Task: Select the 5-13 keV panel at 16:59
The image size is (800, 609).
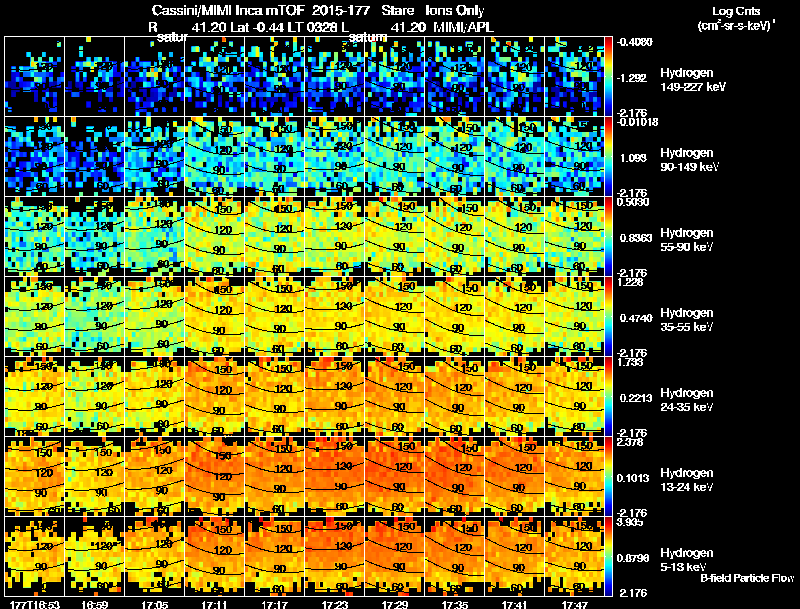Action: (x=94, y=556)
